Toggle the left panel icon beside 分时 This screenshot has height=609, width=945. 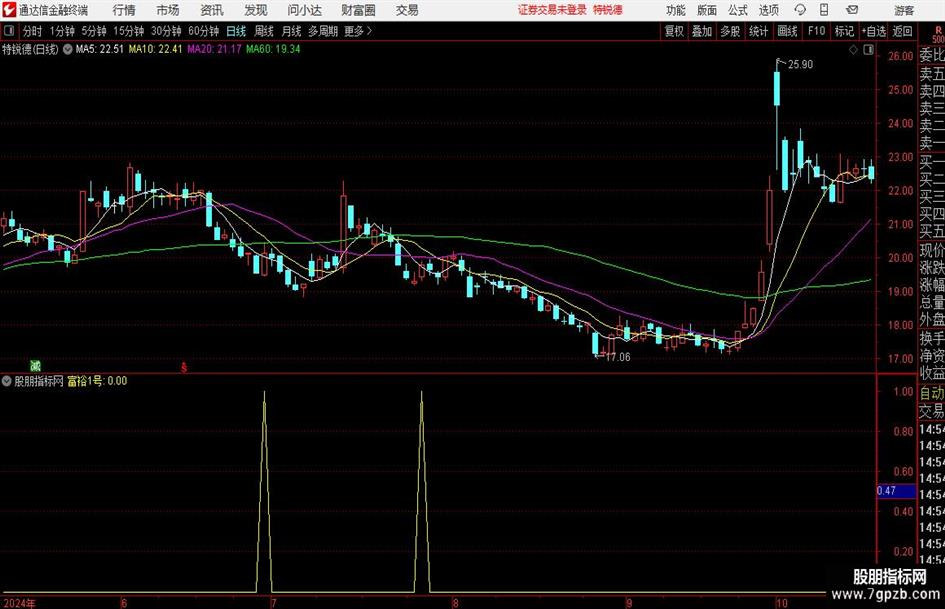10,31
